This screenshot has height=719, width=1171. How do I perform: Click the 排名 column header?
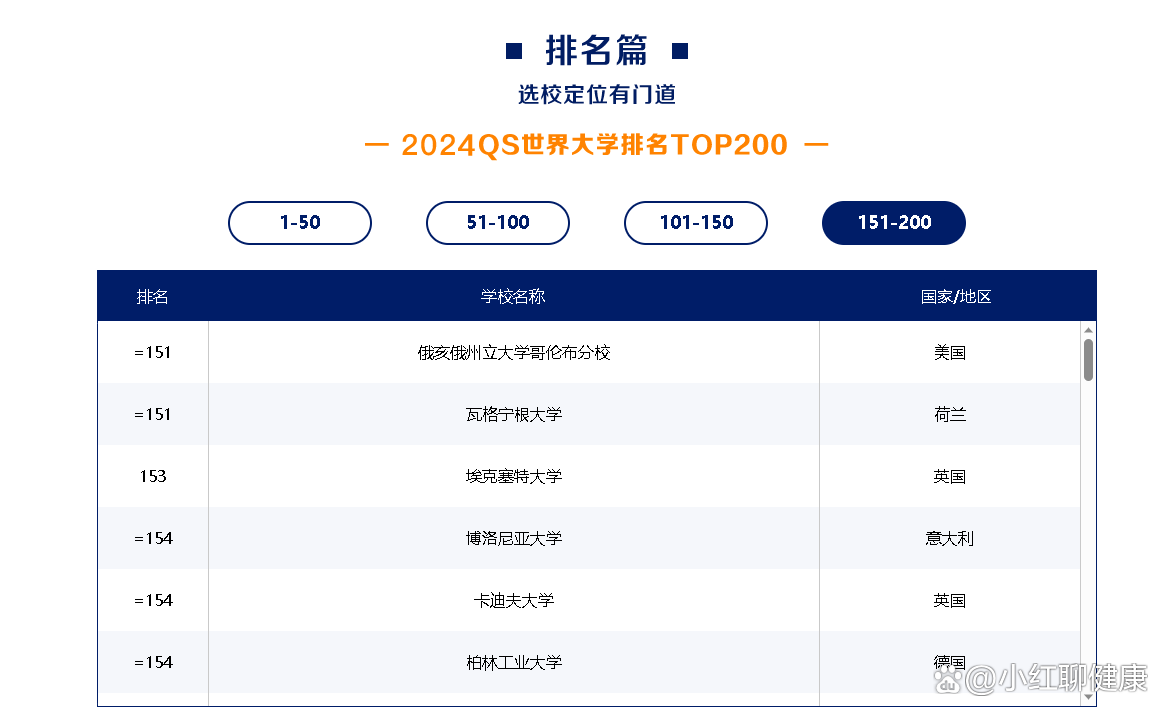coord(152,296)
